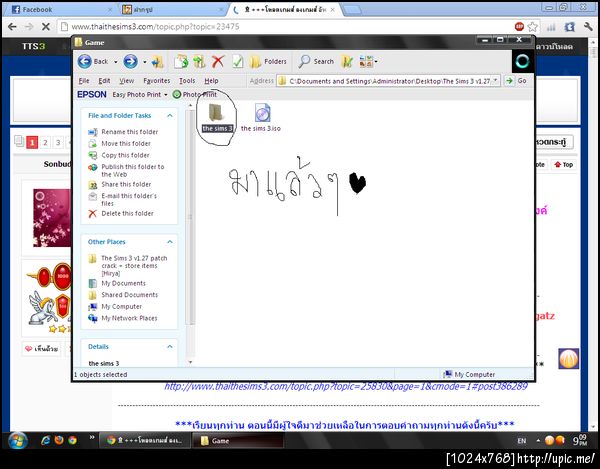Click the browser Back arrow

pos(12,26)
